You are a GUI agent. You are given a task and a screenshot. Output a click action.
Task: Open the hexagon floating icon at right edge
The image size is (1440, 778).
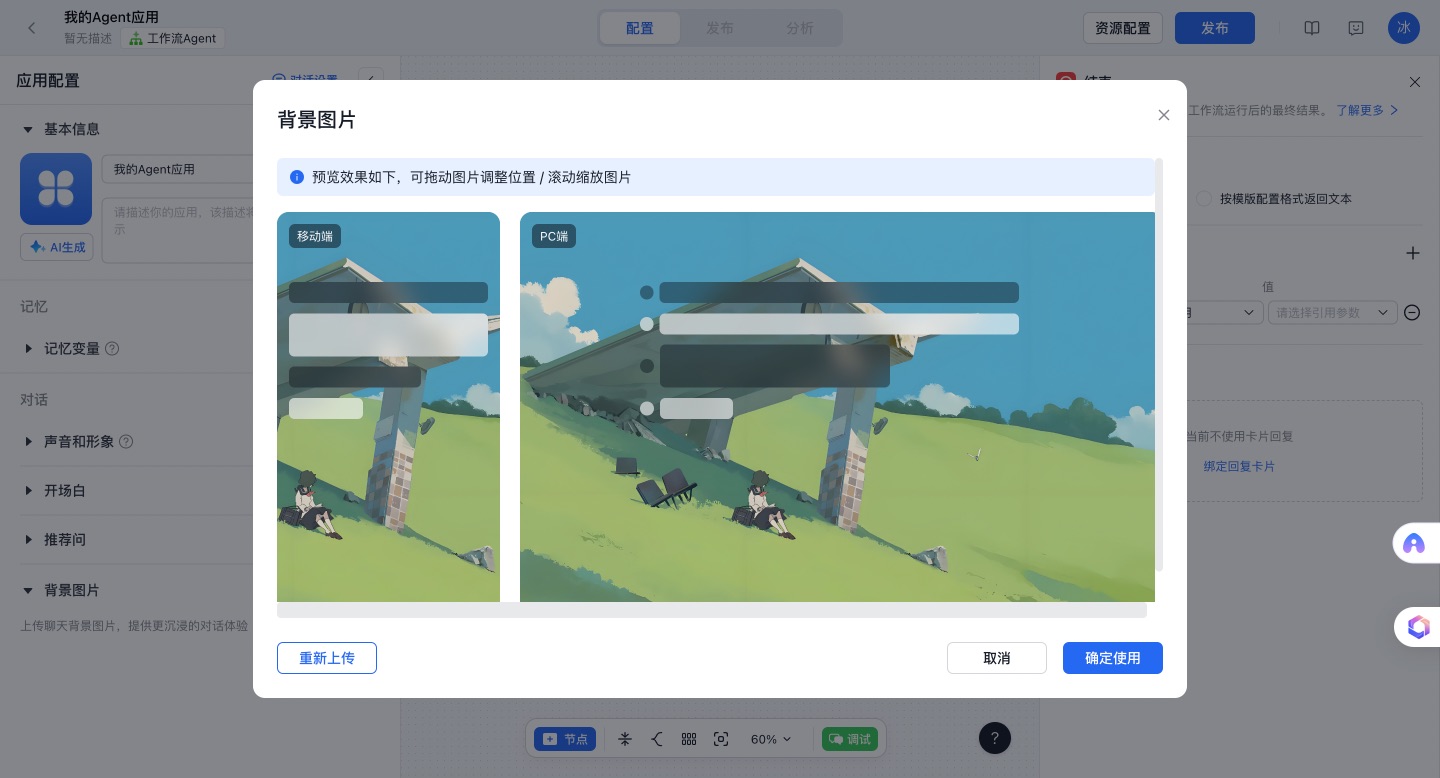click(1418, 627)
